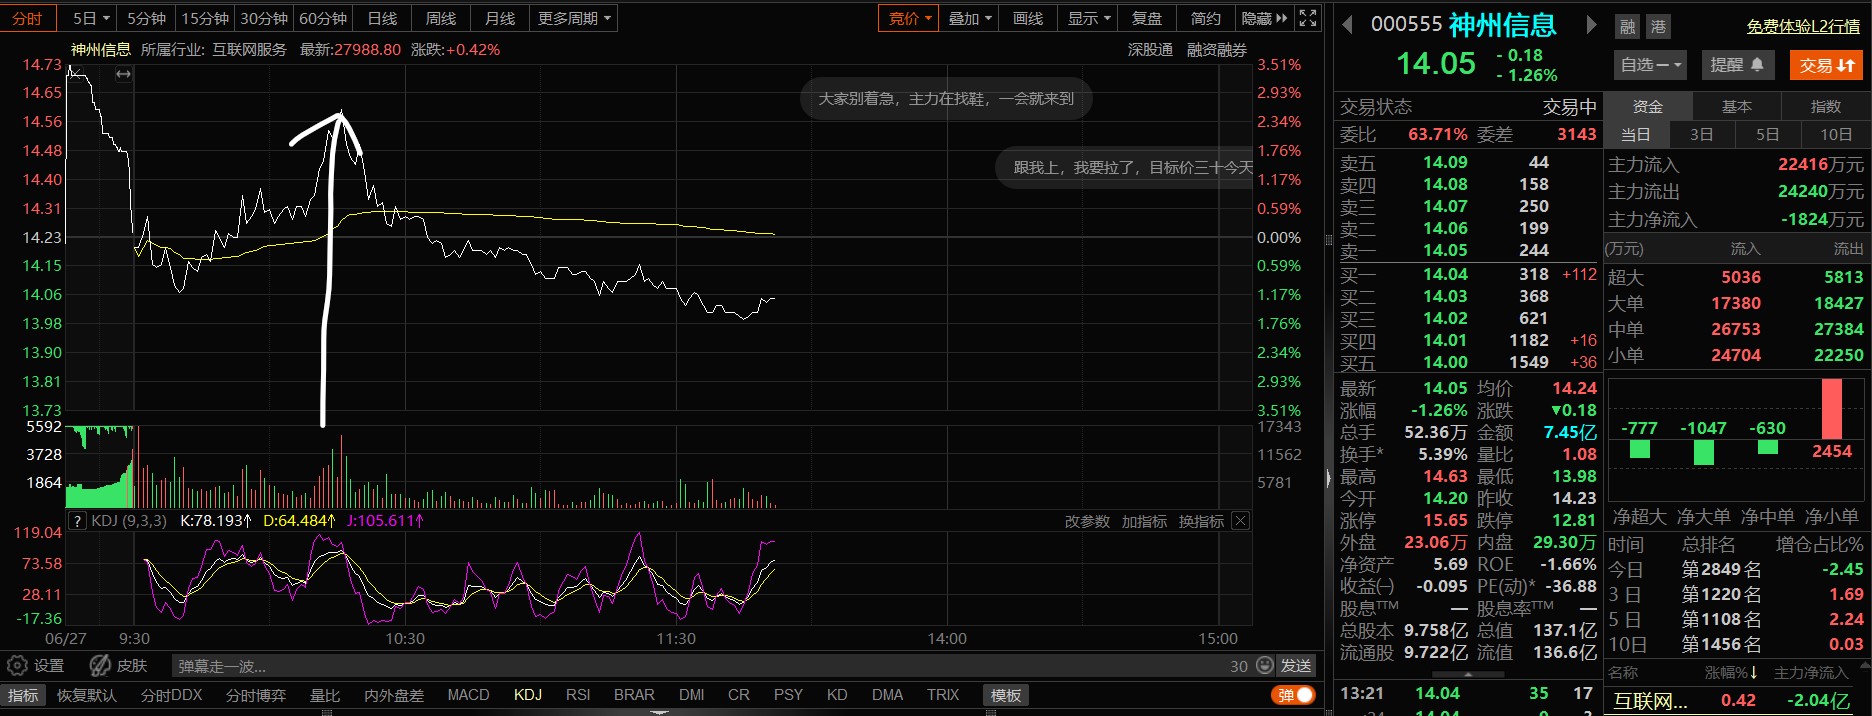Viewport: 1872px width, 716px height.
Task: Open the orange 交易 trade button
Action: pyautogui.click(x=1827, y=65)
